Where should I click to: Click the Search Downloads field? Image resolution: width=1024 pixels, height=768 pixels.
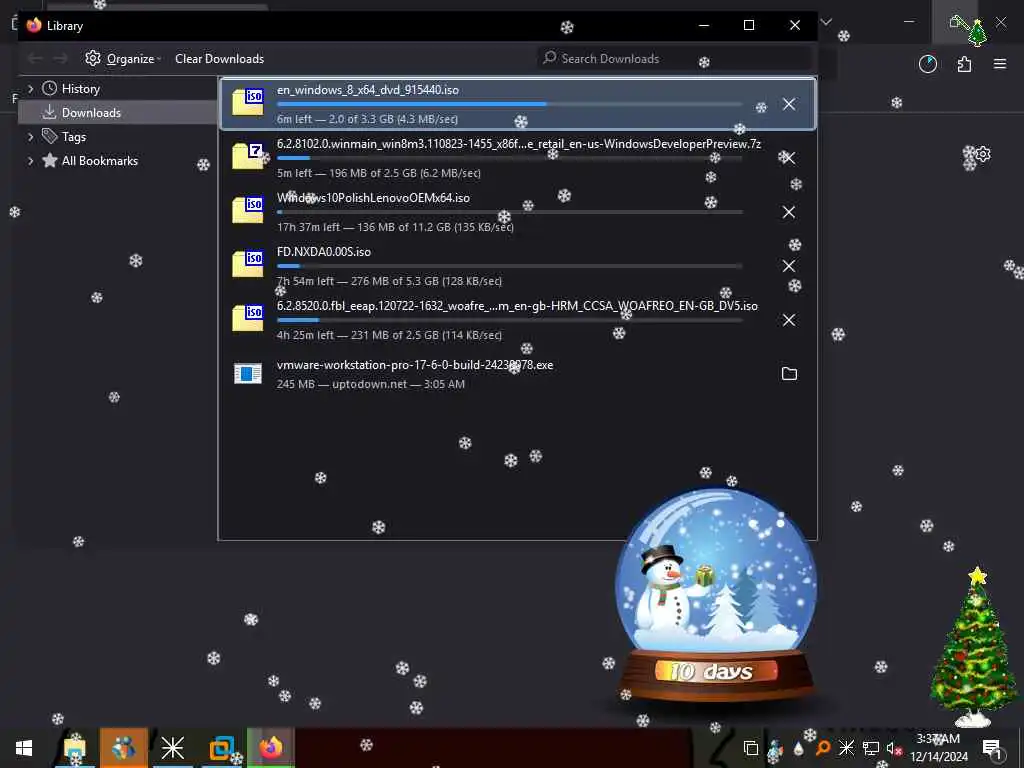pyautogui.click(x=675, y=58)
